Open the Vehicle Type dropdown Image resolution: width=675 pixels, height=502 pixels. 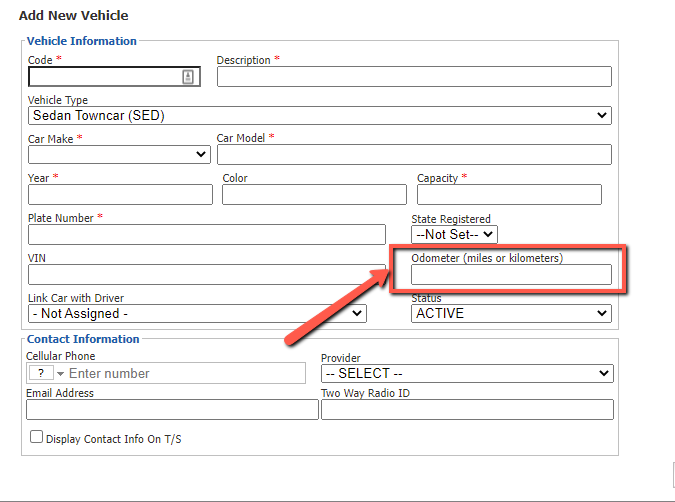pos(319,115)
